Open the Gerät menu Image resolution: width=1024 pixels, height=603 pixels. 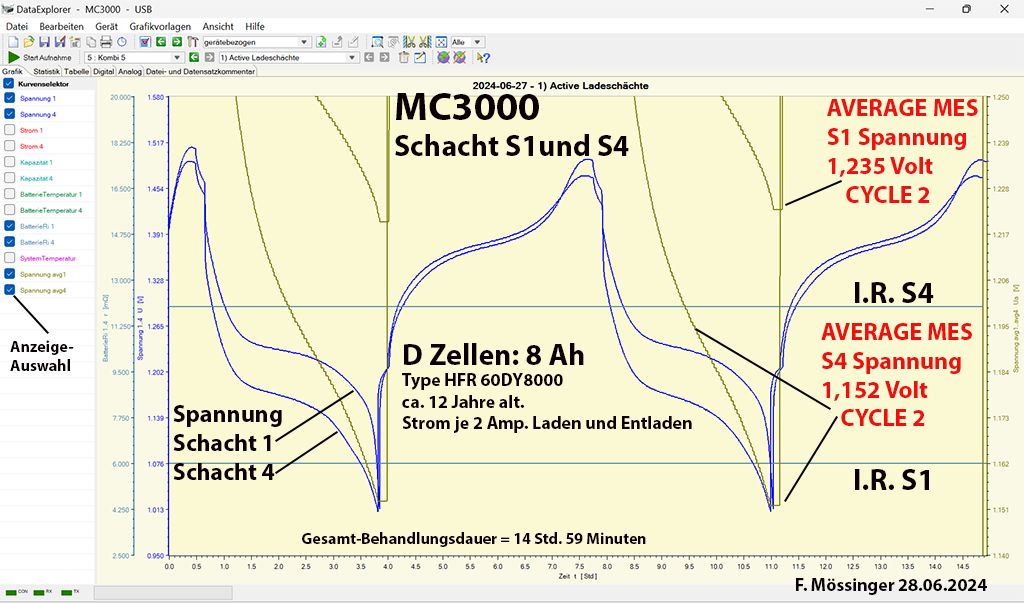click(x=106, y=25)
